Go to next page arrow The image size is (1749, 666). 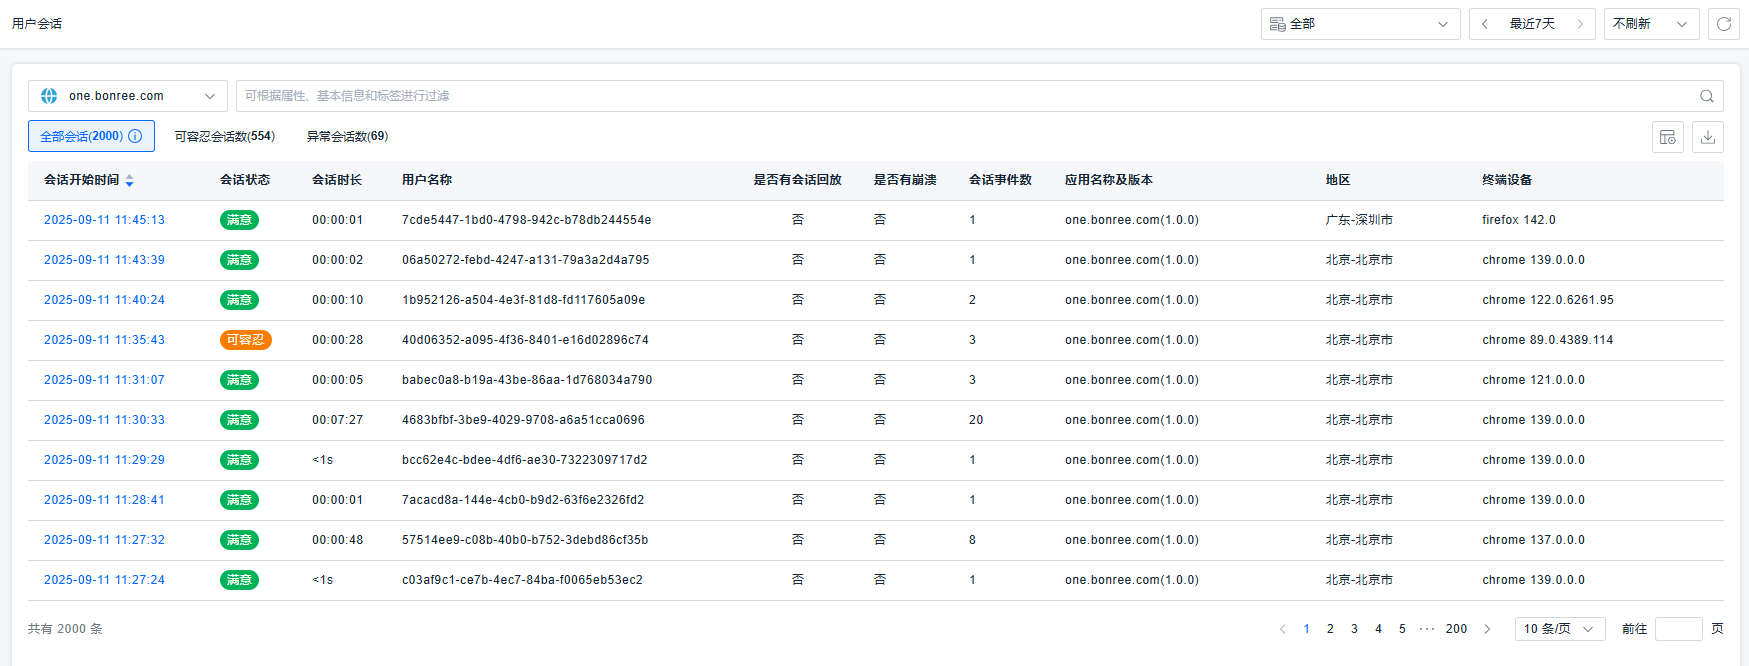(1488, 629)
